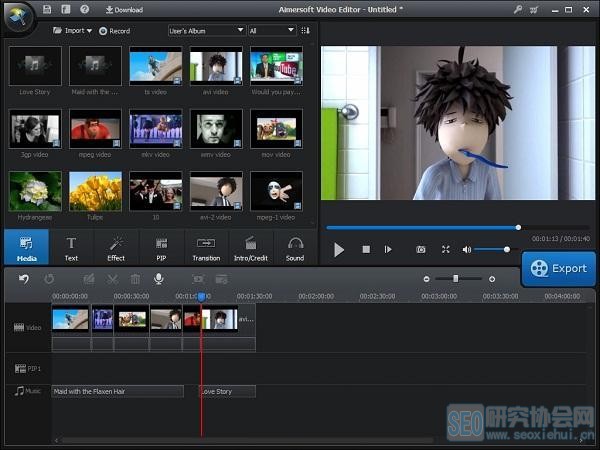600x450 pixels.
Task: Select the Love Story audio thumbnail
Action: (x=35, y=66)
